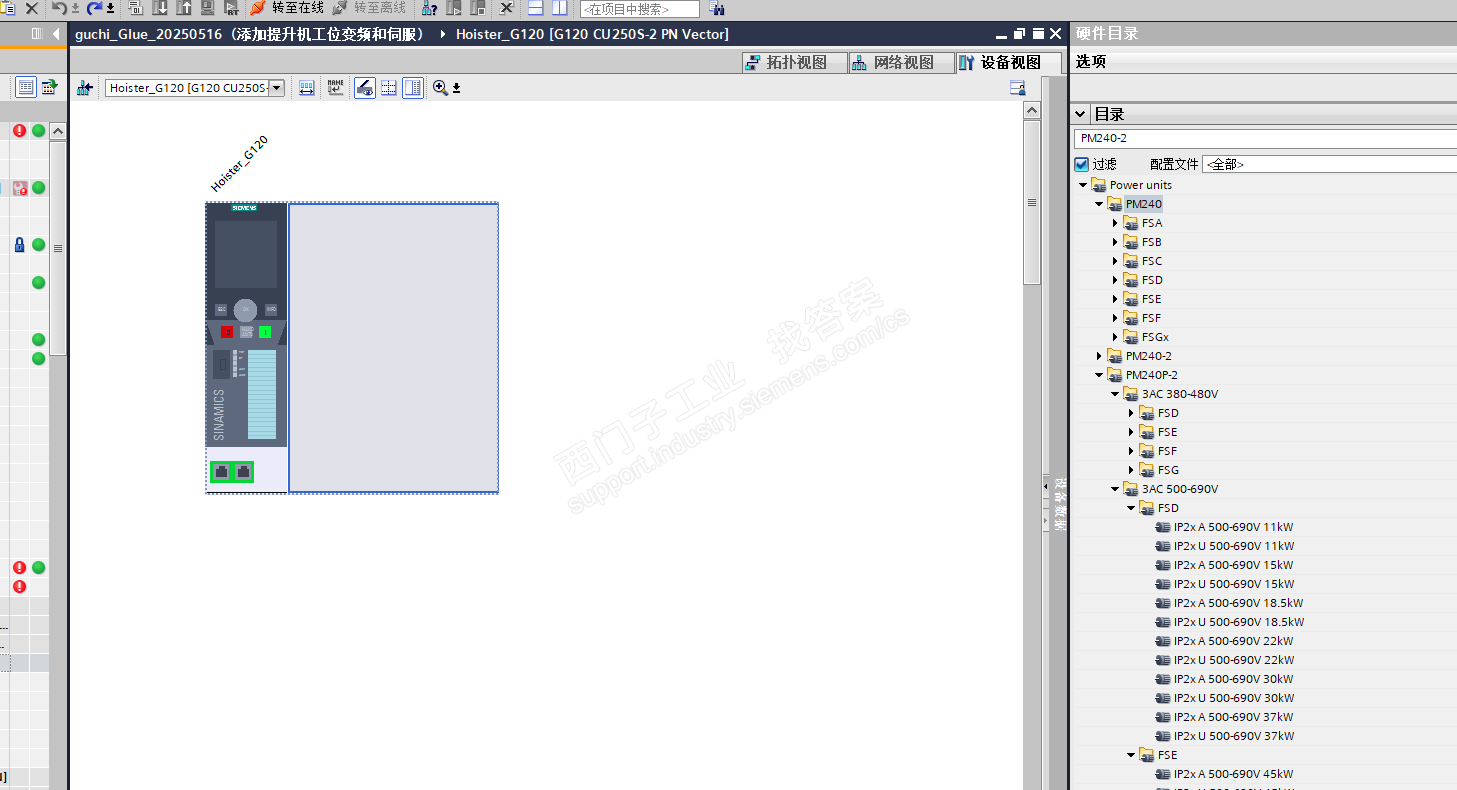Expand the FSA folder under PM240
This screenshot has height=790, width=1457.
point(1115,223)
